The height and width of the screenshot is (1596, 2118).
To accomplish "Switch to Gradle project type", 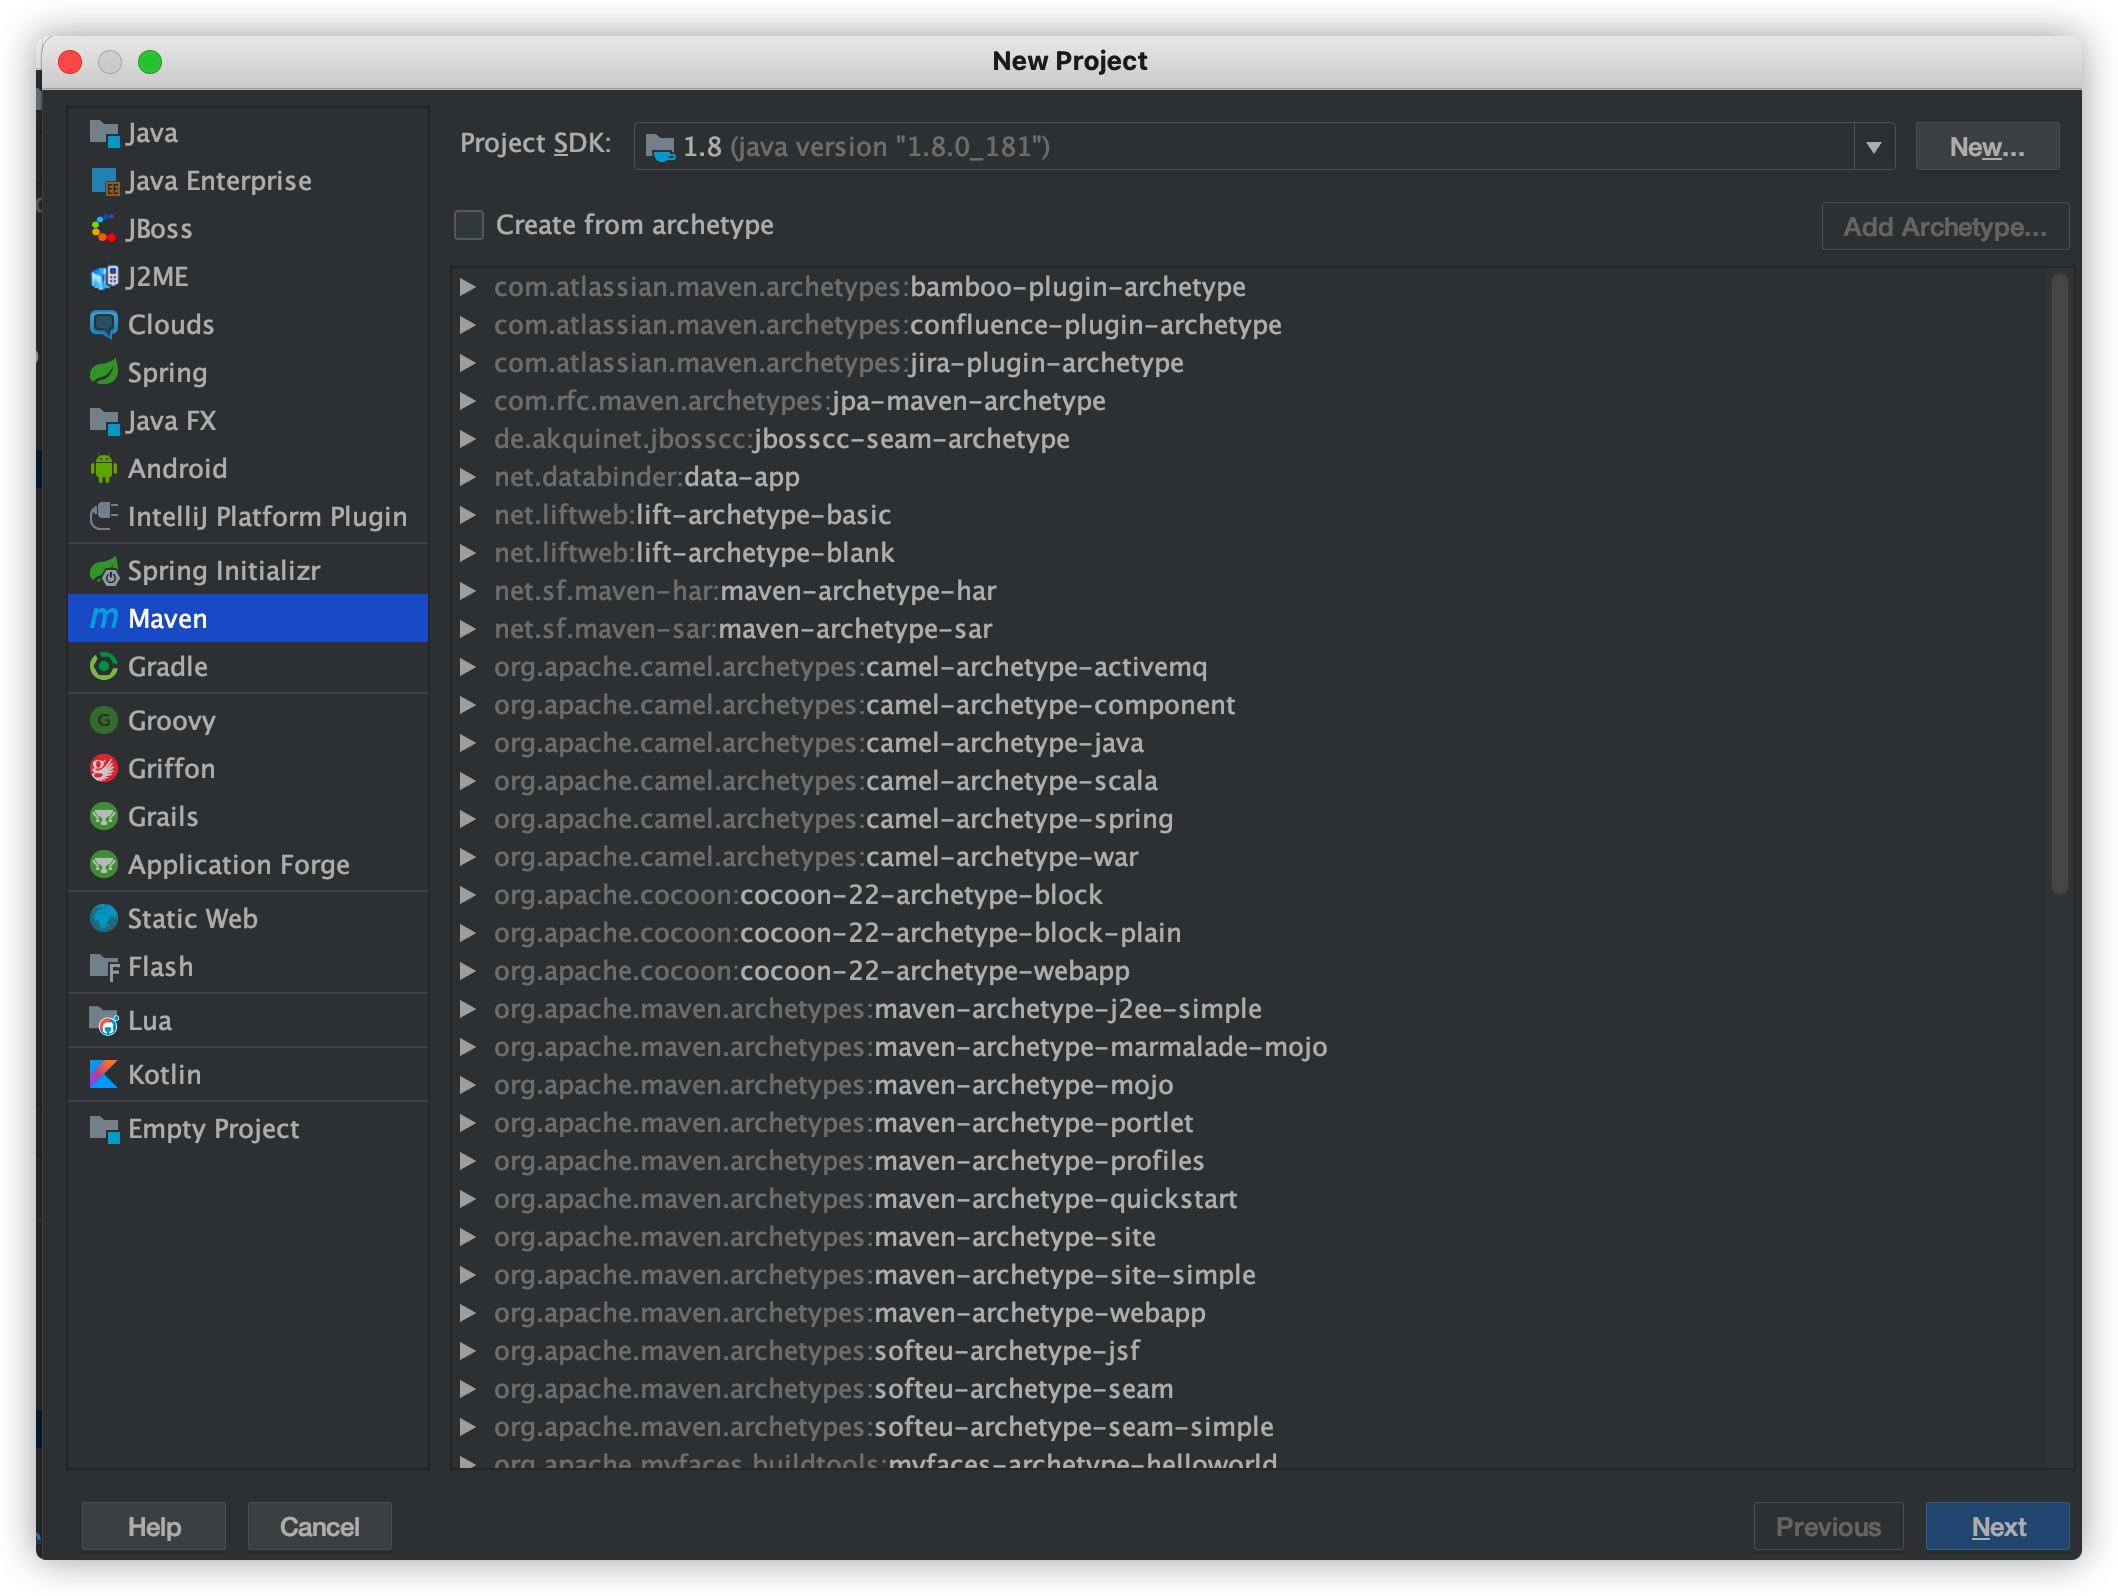I will 248,667.
